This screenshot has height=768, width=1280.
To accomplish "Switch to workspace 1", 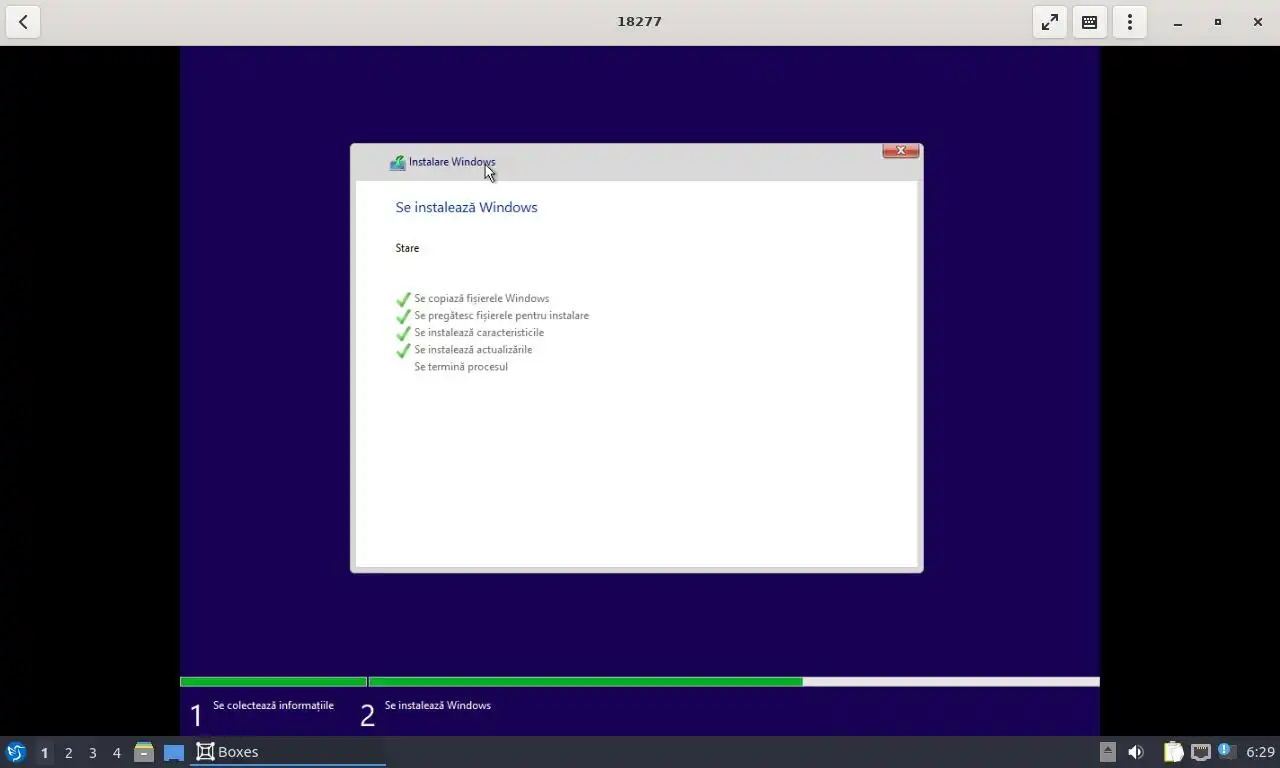I will (44, 752).
